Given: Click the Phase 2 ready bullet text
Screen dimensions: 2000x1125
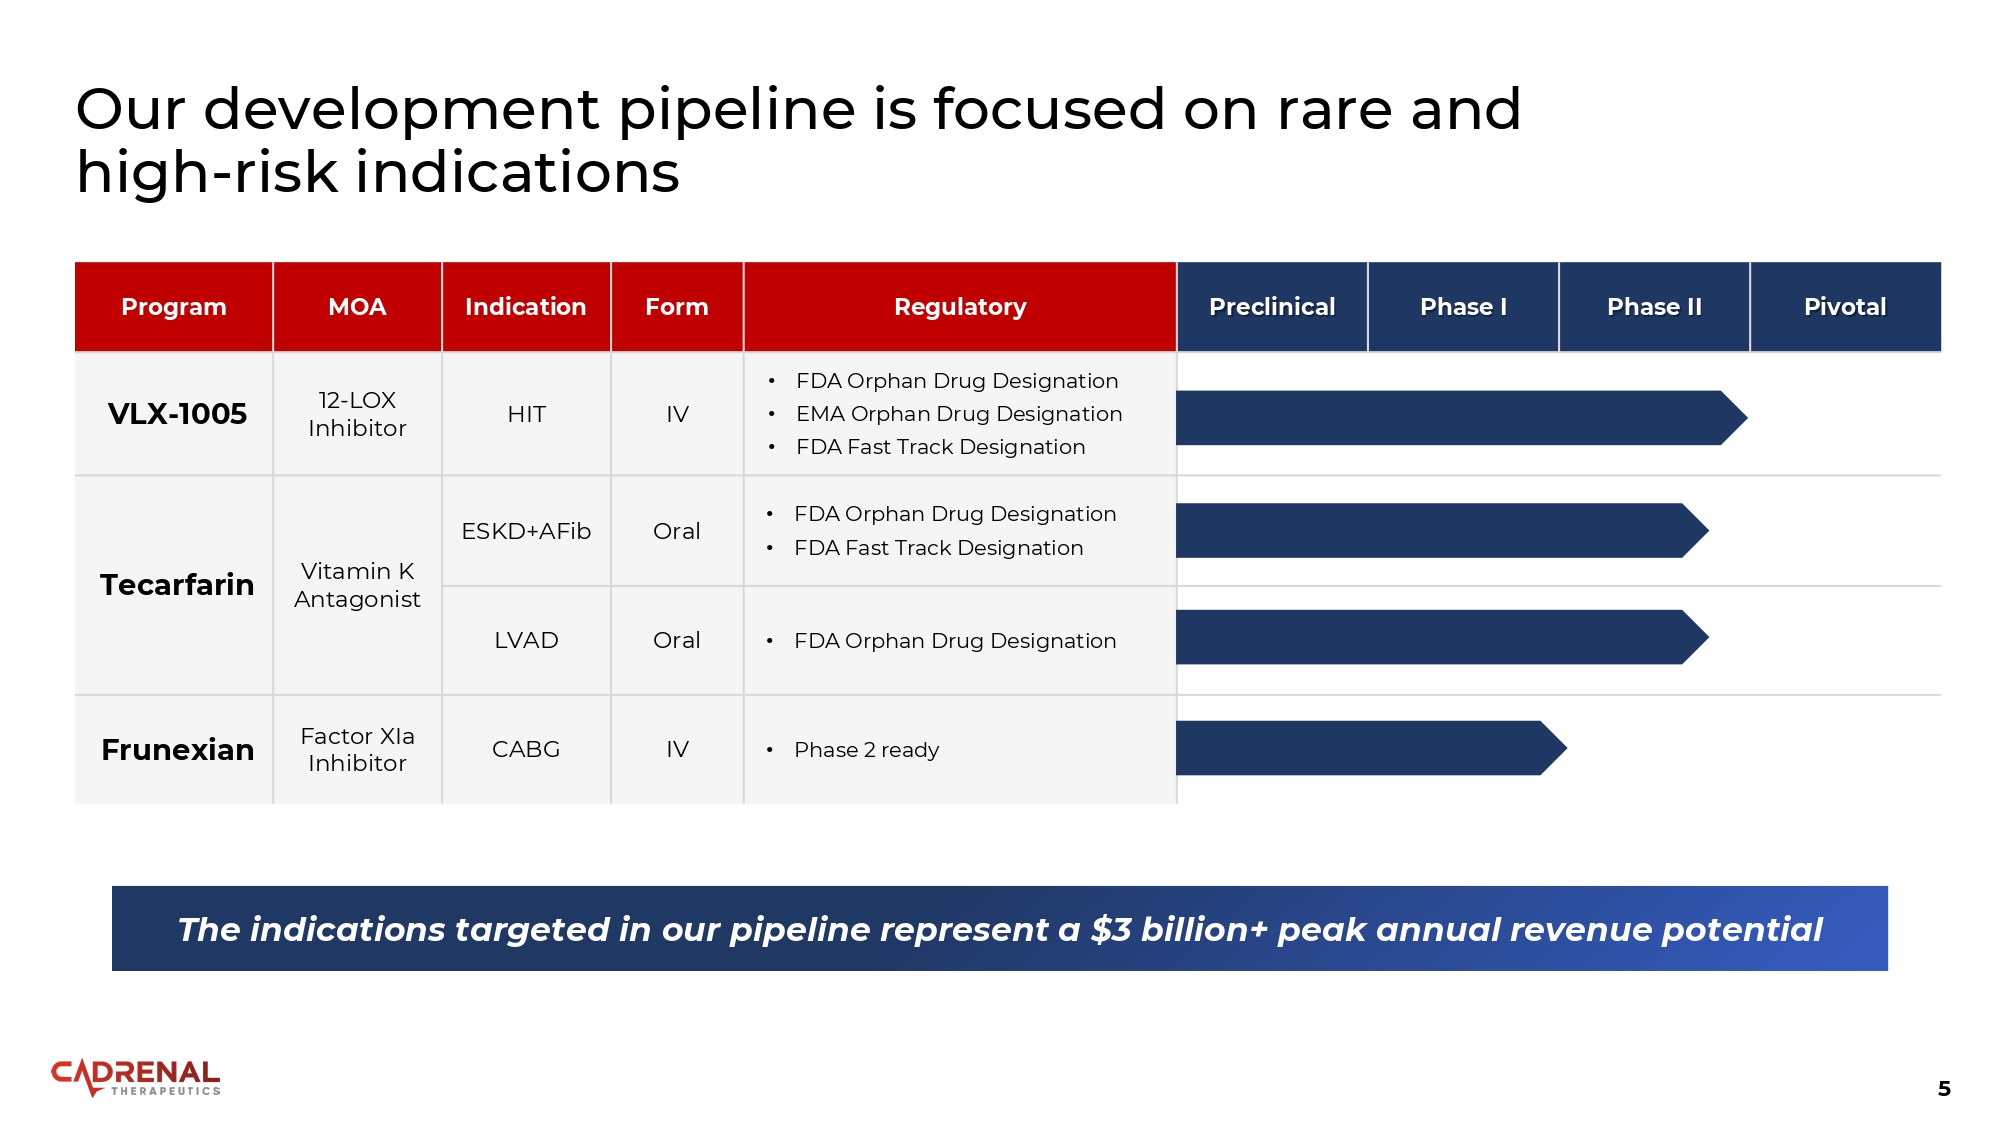Looking at the screenshot, I should click(866, 750).
